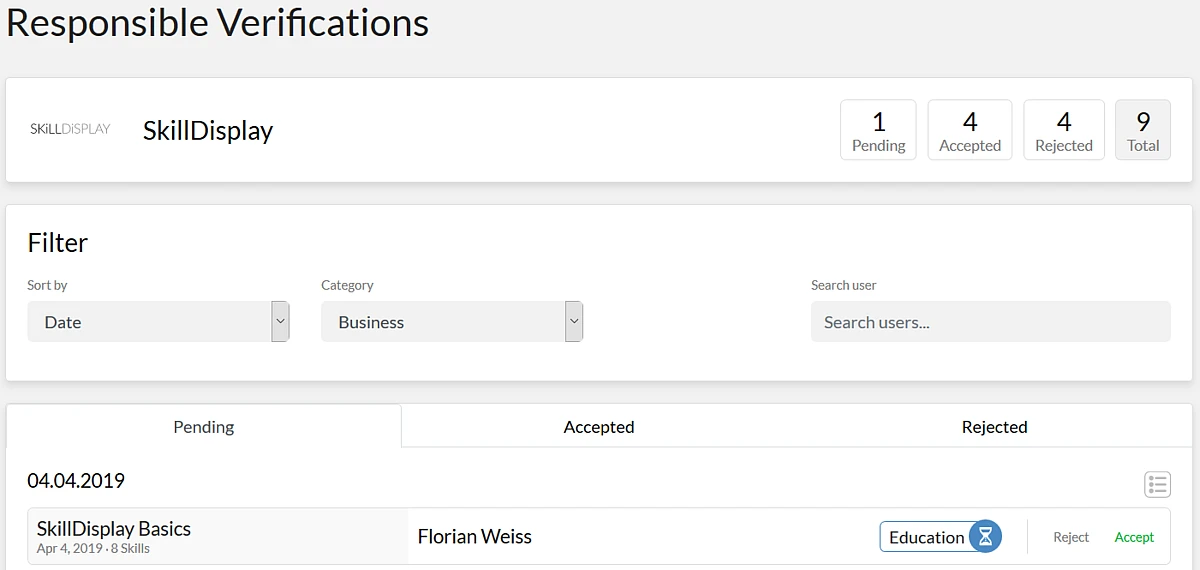1200x570 pixels.
Task: Click the SkillDisplay organization title
Action: pos(208,130)
